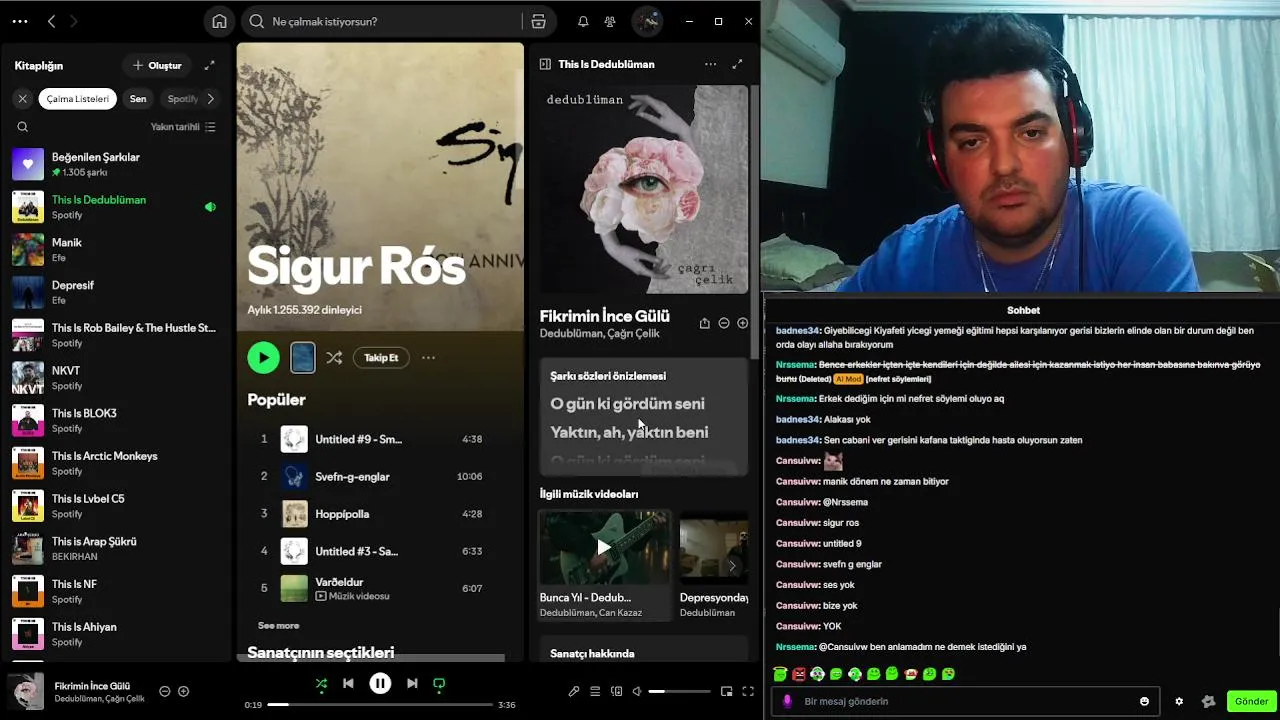Add song via plus icon in panel
The width and height of the screenshot is (1280, 720).
[742, 323]
